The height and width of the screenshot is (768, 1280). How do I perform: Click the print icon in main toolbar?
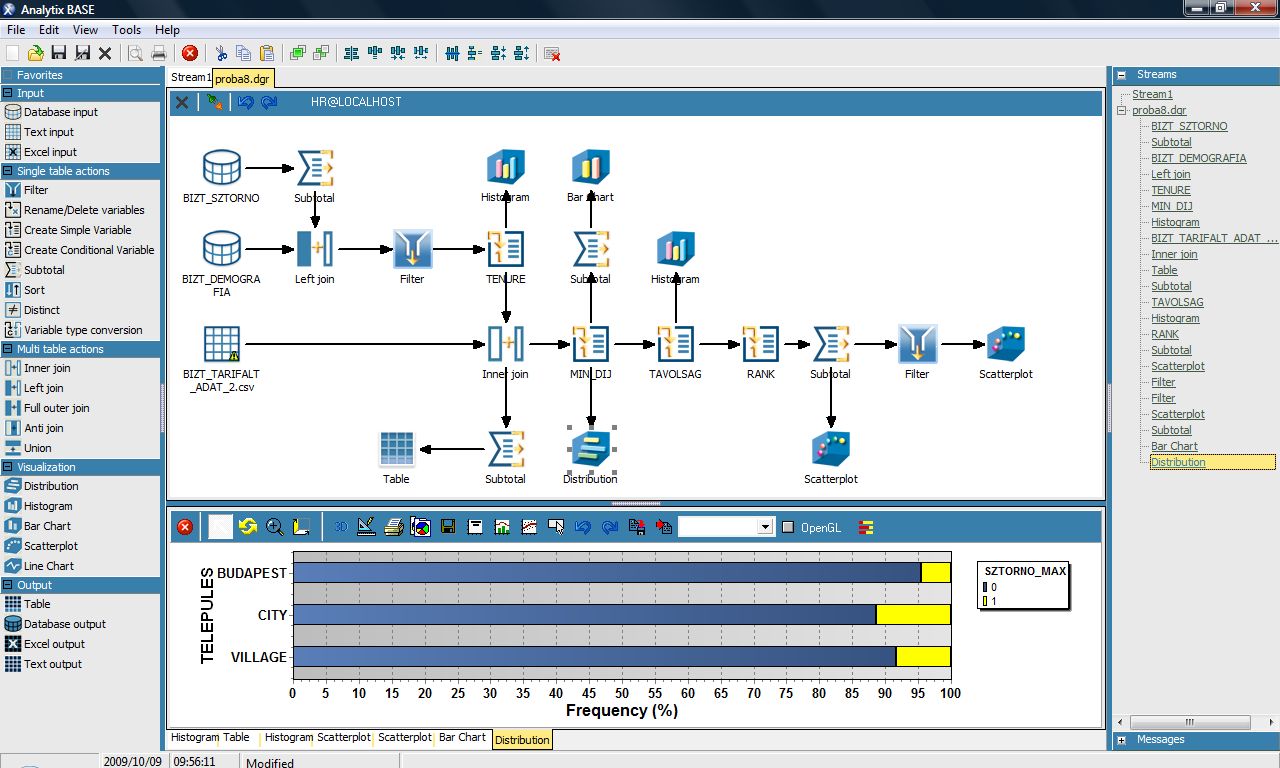(158, 53)
